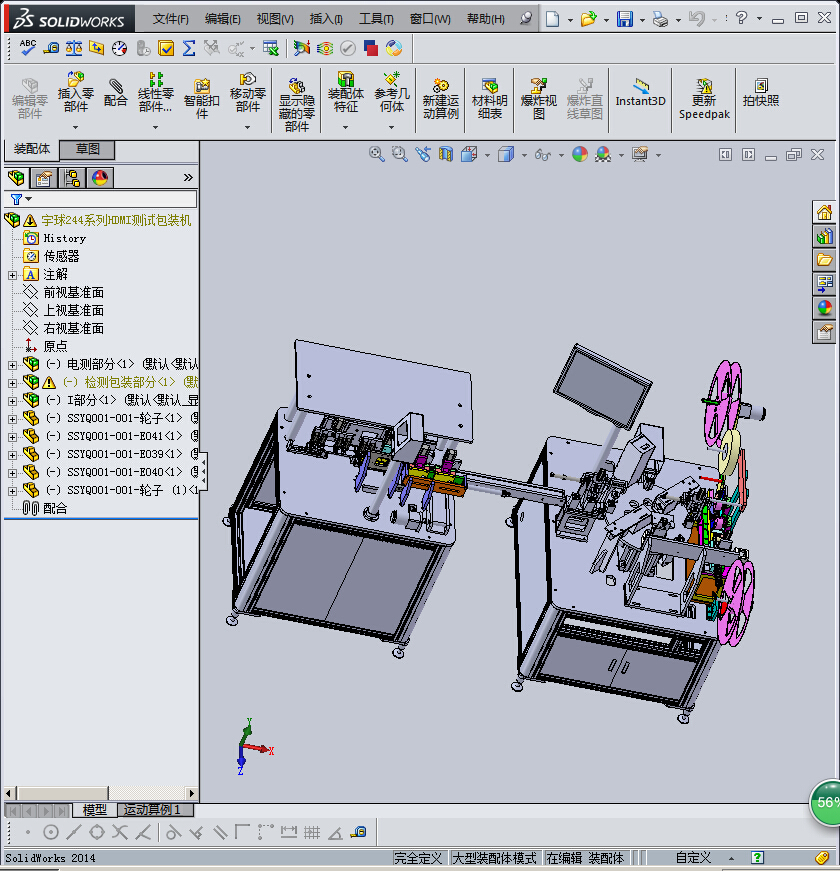Open the 工具(T) menu
This screenshot has width=840, height=871.
click(376, 19)
